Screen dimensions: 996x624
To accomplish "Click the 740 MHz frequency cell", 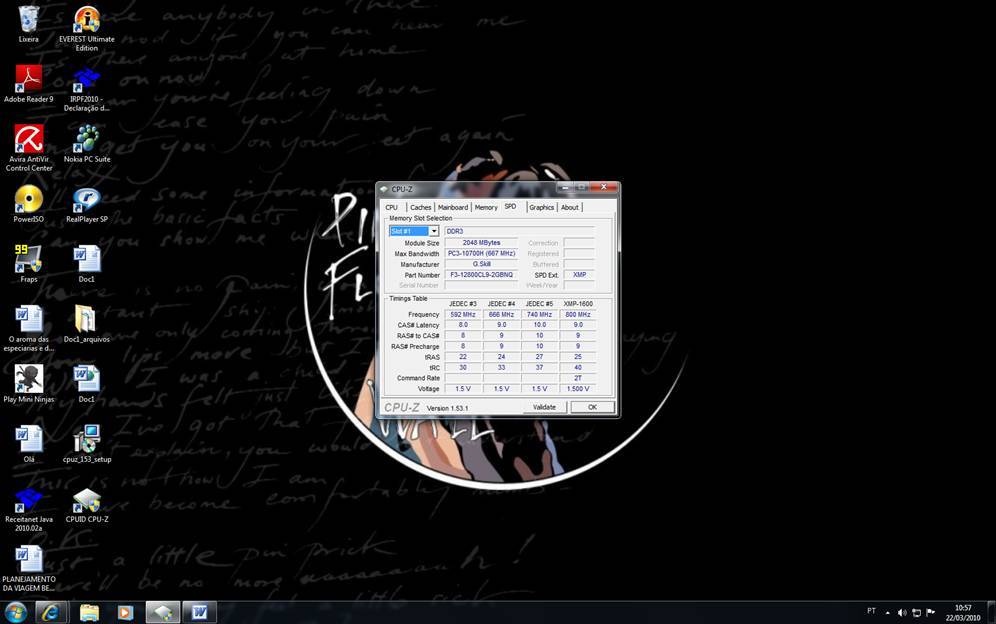I will (539, 315).
